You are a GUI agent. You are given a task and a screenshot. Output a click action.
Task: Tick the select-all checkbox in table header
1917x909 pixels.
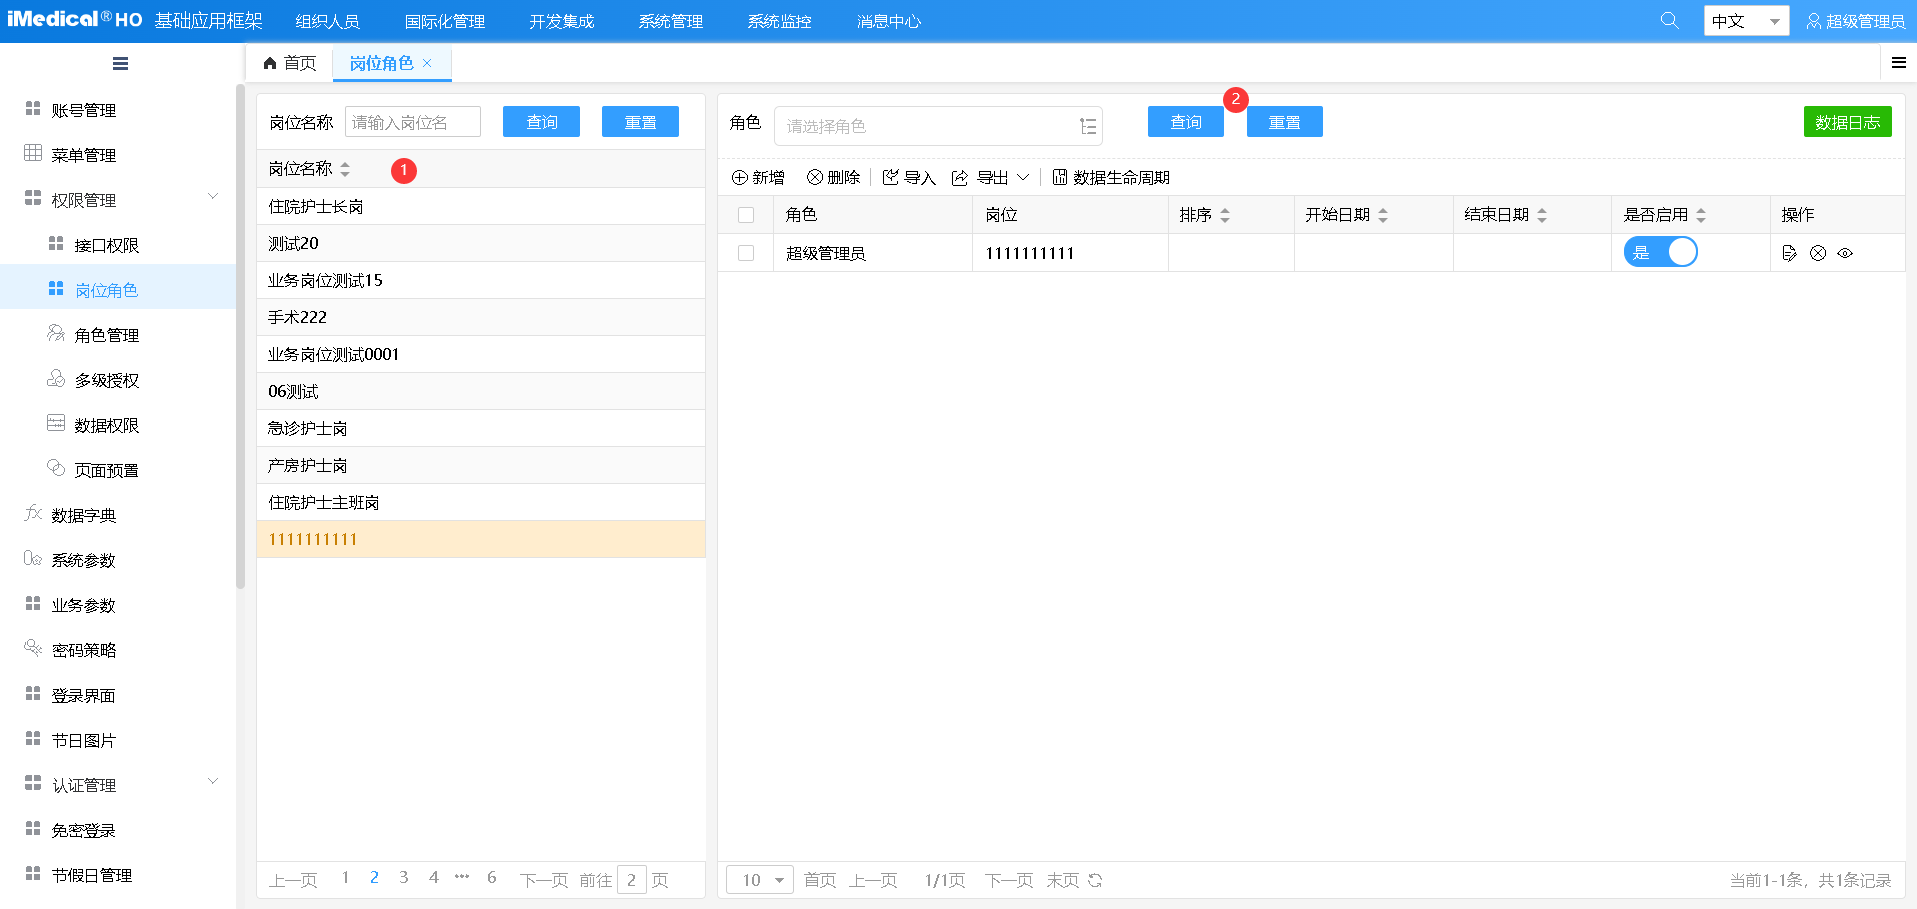pos(746,215)
